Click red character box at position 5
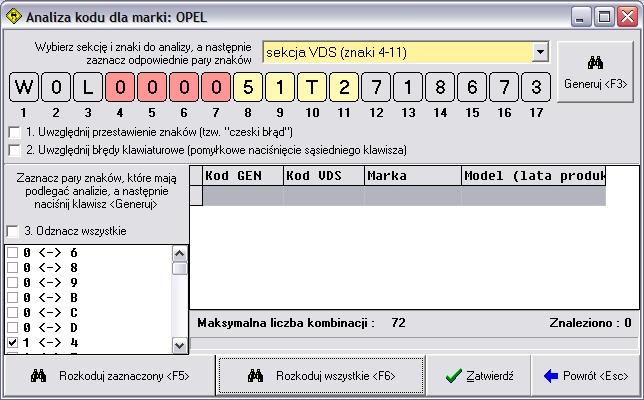Screen dimensions: 644x400 coord(152,87)
